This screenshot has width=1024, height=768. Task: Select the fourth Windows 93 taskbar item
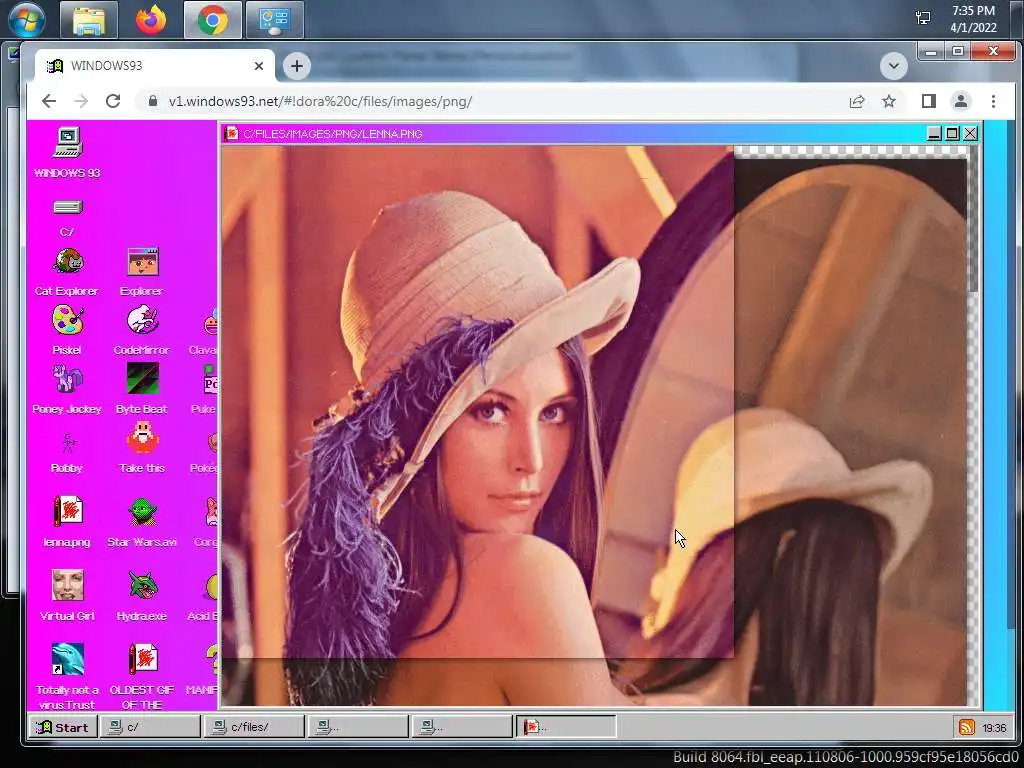click(462, 727)
